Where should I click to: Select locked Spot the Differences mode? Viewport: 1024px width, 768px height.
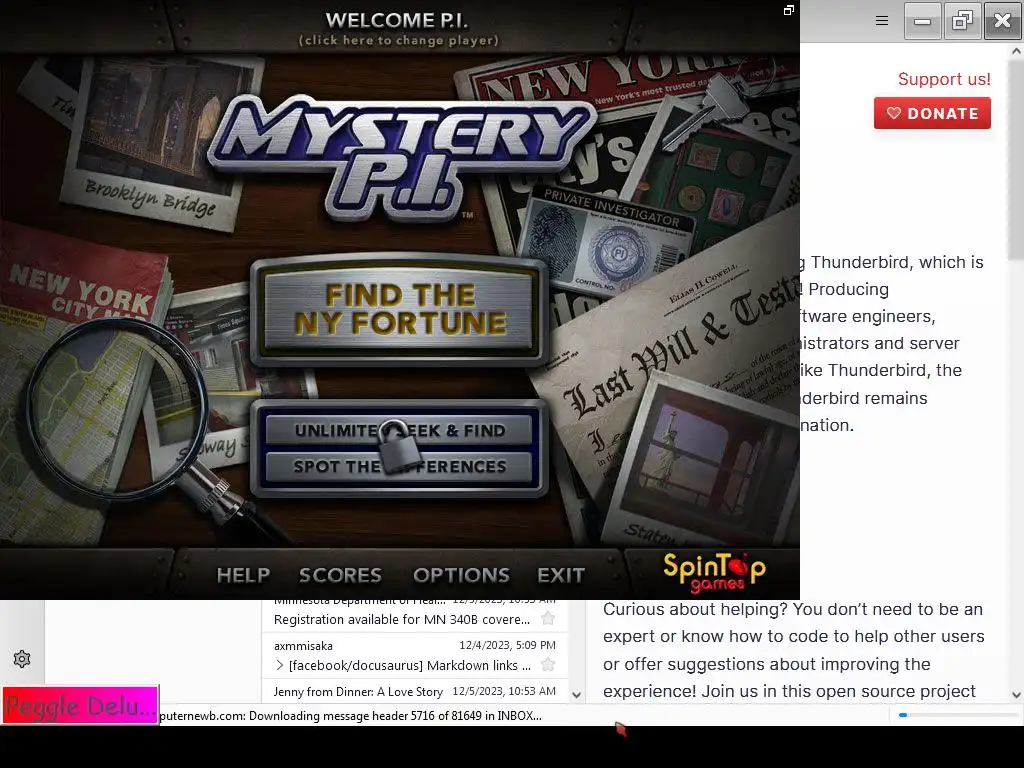pyautogui.click(x=400, y=466)
